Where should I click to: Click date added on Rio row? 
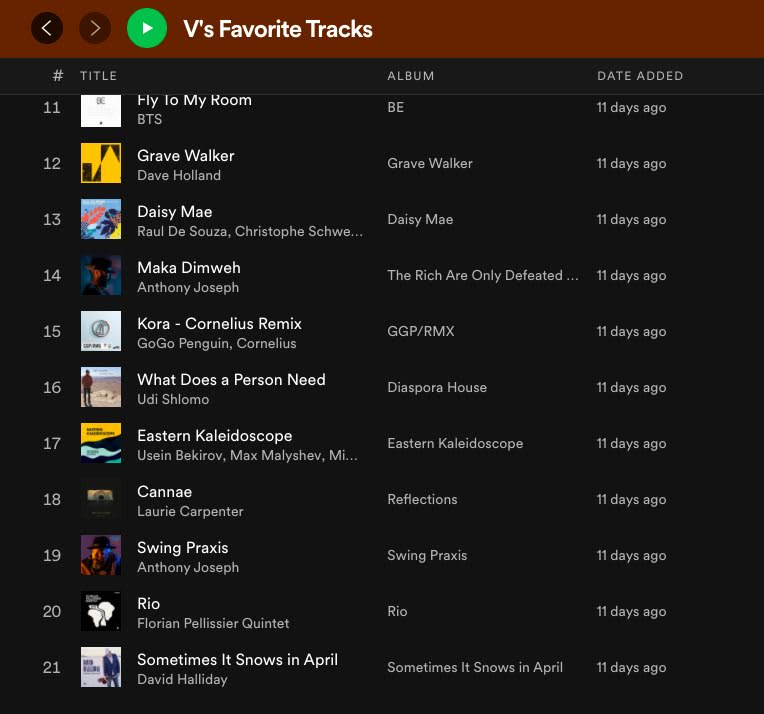click(x=631, y=612)
